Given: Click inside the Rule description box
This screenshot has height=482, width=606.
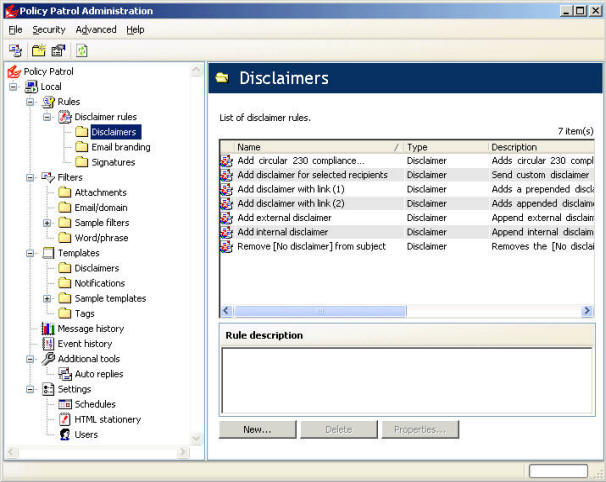Looking at the screenshot, I should click(x=407, y=381).
